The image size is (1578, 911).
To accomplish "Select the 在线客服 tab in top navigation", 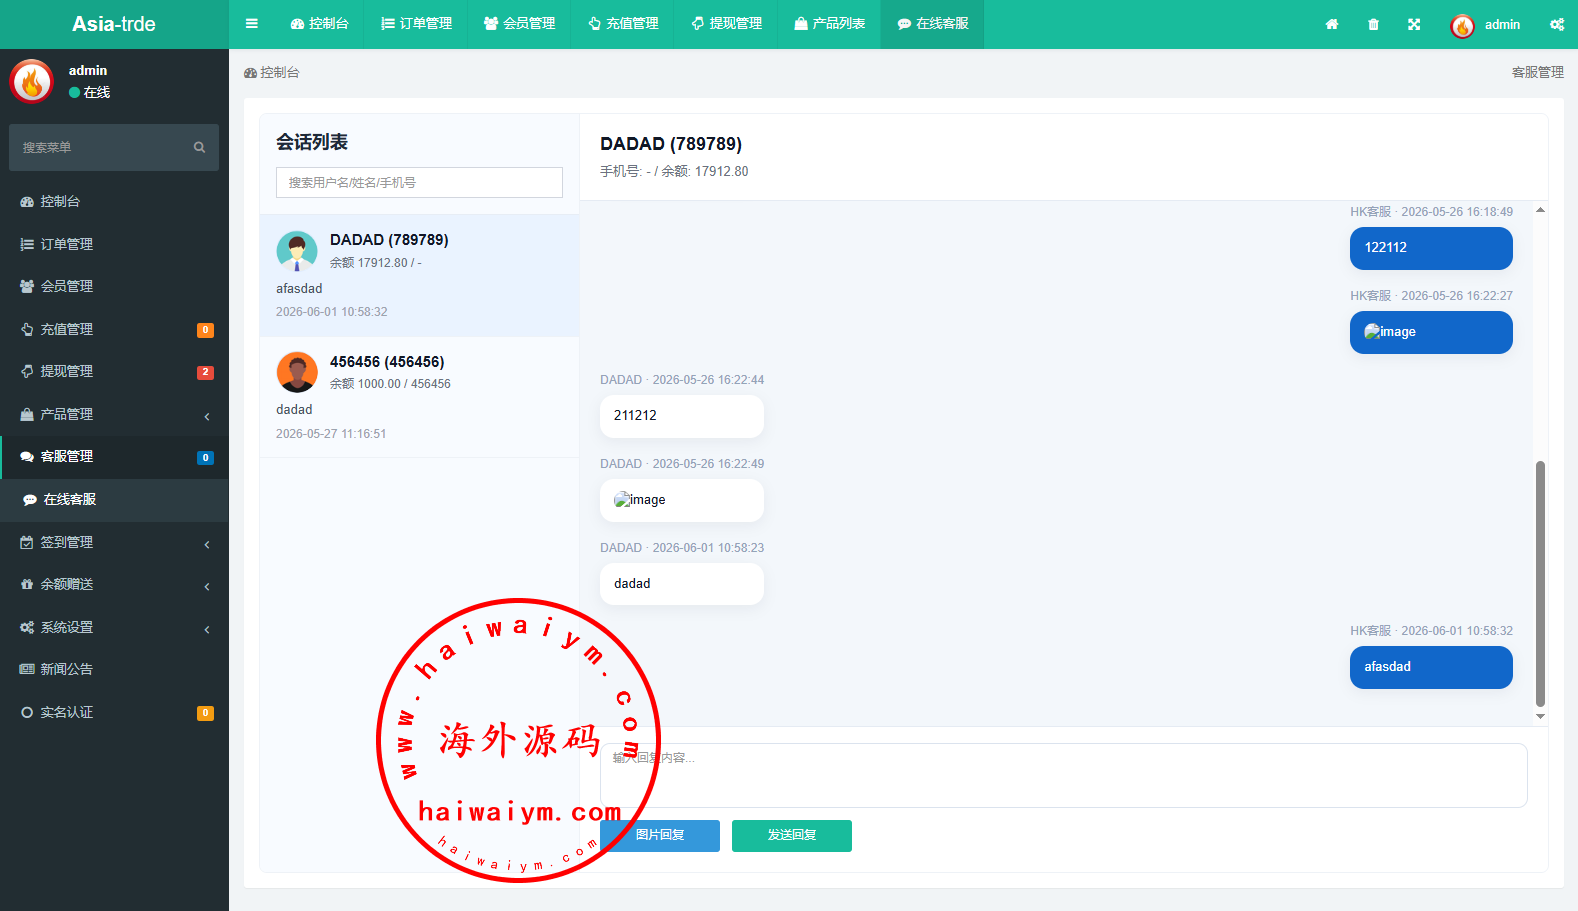I will pyautogui.click(x=932, y=24).
